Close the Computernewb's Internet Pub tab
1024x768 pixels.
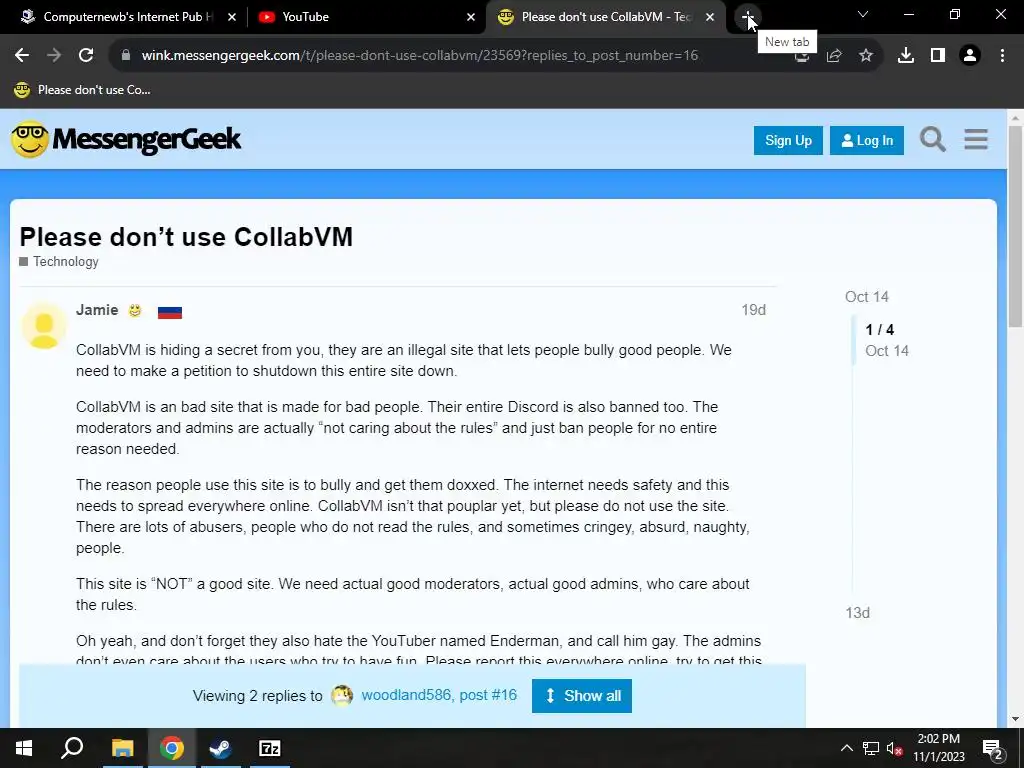click(232, 17)
